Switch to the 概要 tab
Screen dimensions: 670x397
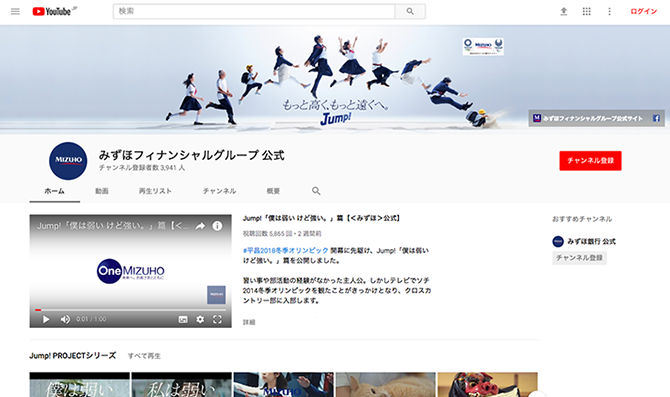273,191
